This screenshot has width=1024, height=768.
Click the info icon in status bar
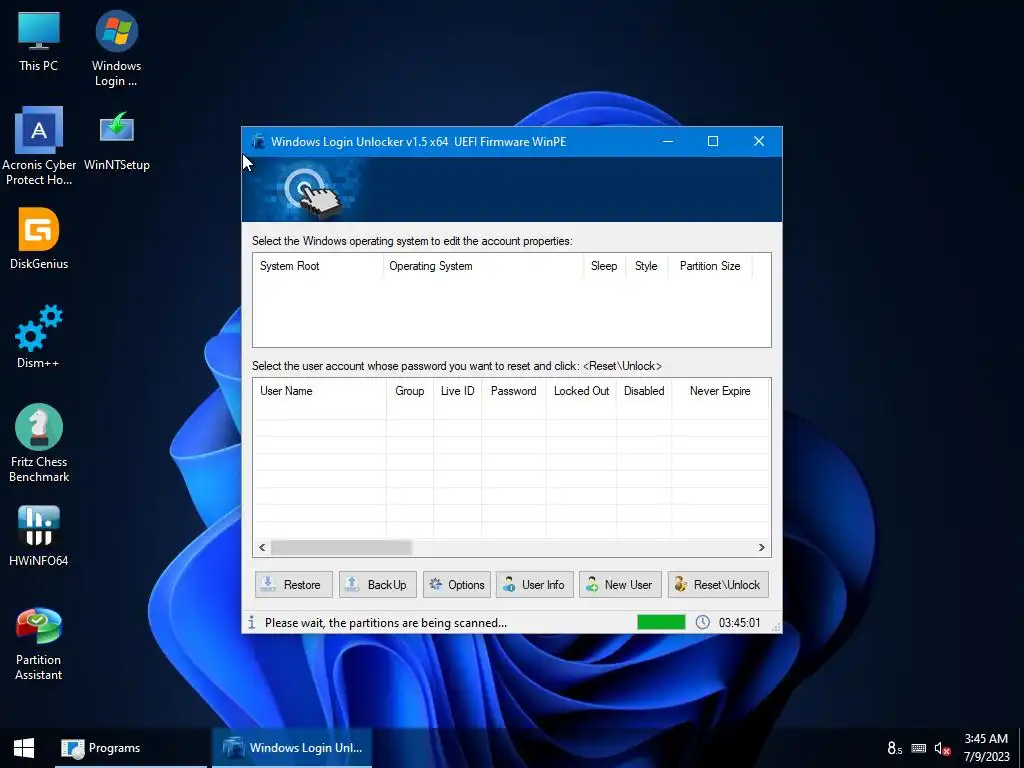pos(251,622)
